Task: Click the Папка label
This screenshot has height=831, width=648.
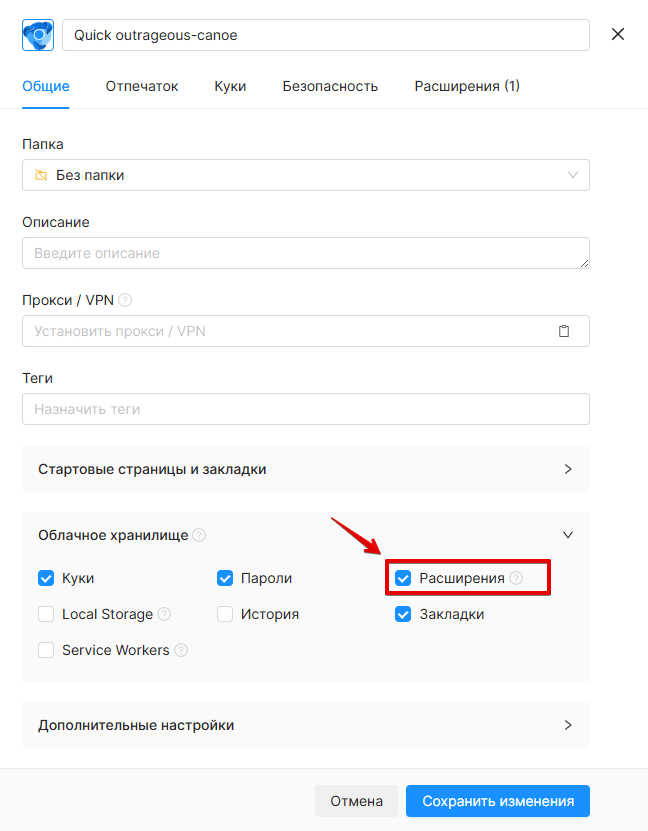Action: 43,144
